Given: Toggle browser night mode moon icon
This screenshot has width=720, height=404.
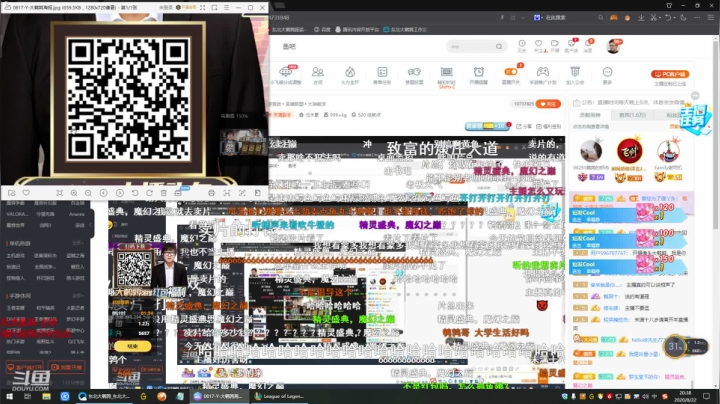Looking at the screenshot, I should click(683, 17).
